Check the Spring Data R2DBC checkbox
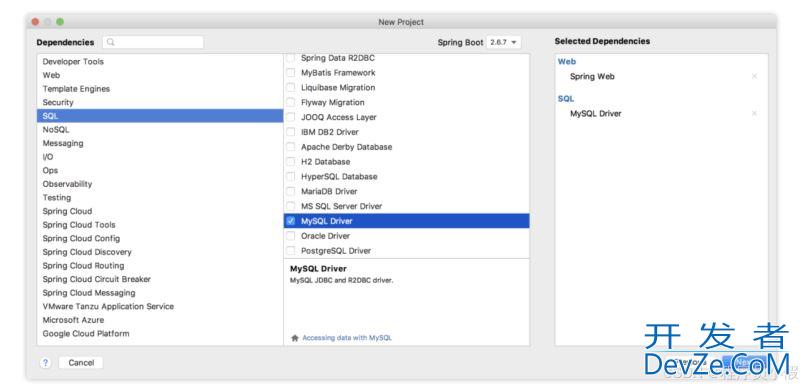The image size is (800, 386). [x=290, y=58]
